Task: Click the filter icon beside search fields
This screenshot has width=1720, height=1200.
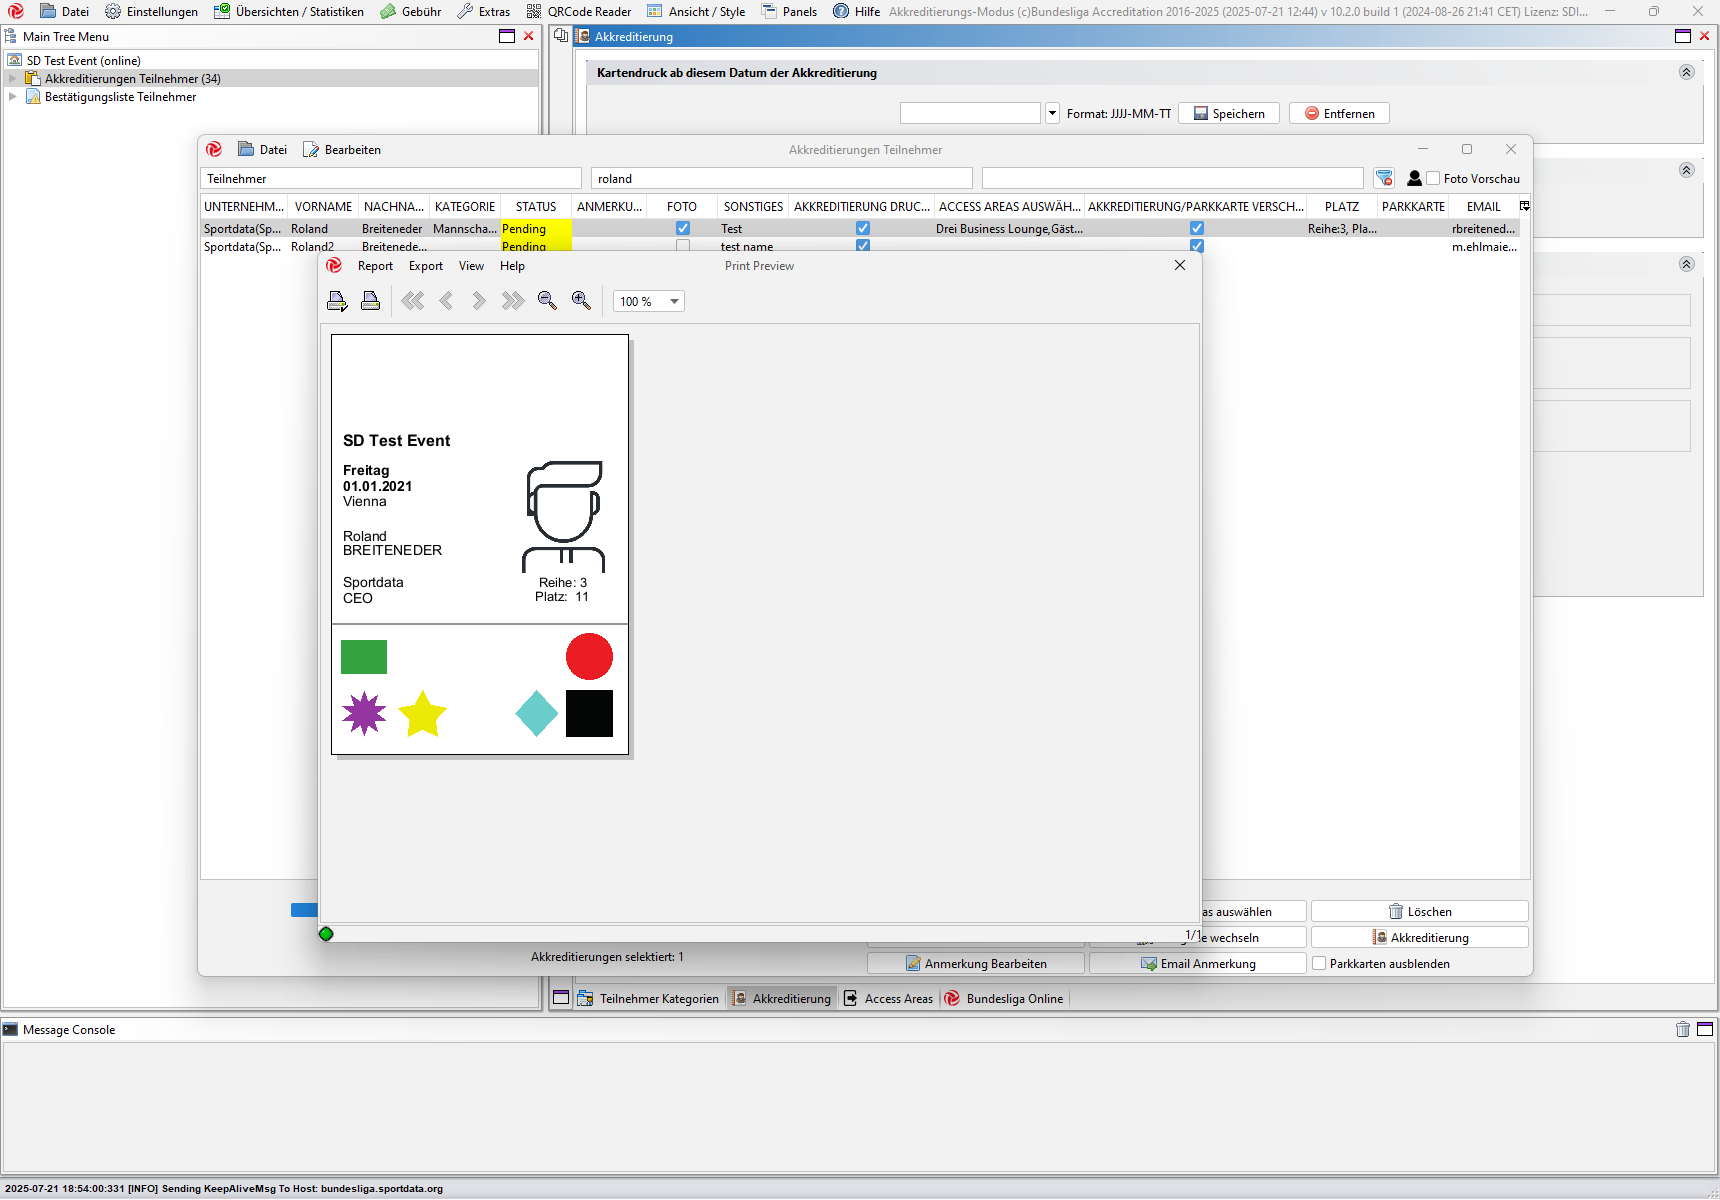Action: [x=1384, y=178]
